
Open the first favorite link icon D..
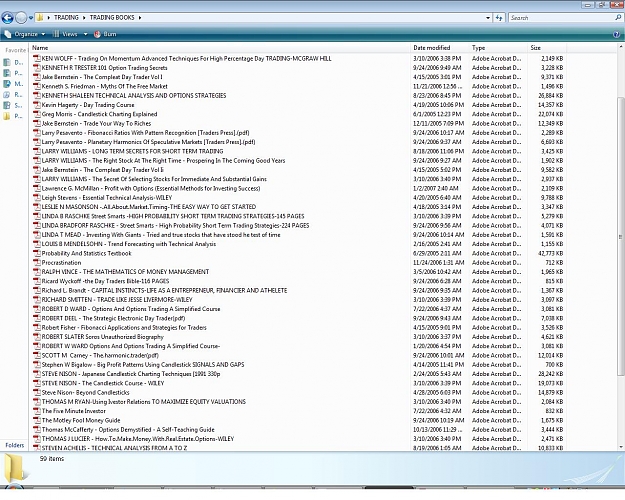(x=7, y=63)
